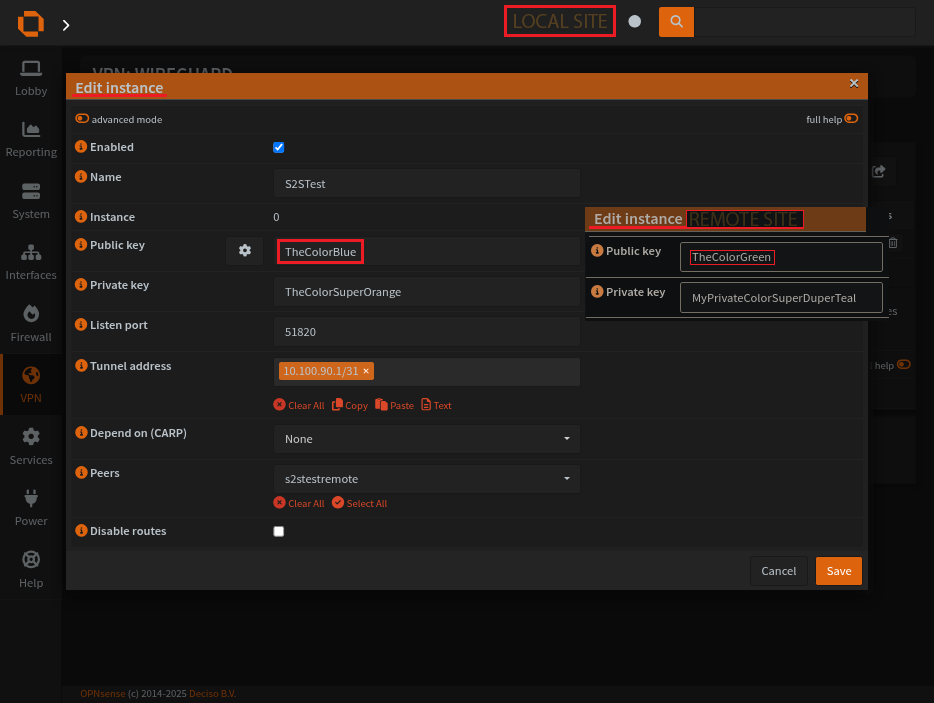Open the Depend on (CARP) dropdown
The image size is (934, 703).
(x=426, y=439)
